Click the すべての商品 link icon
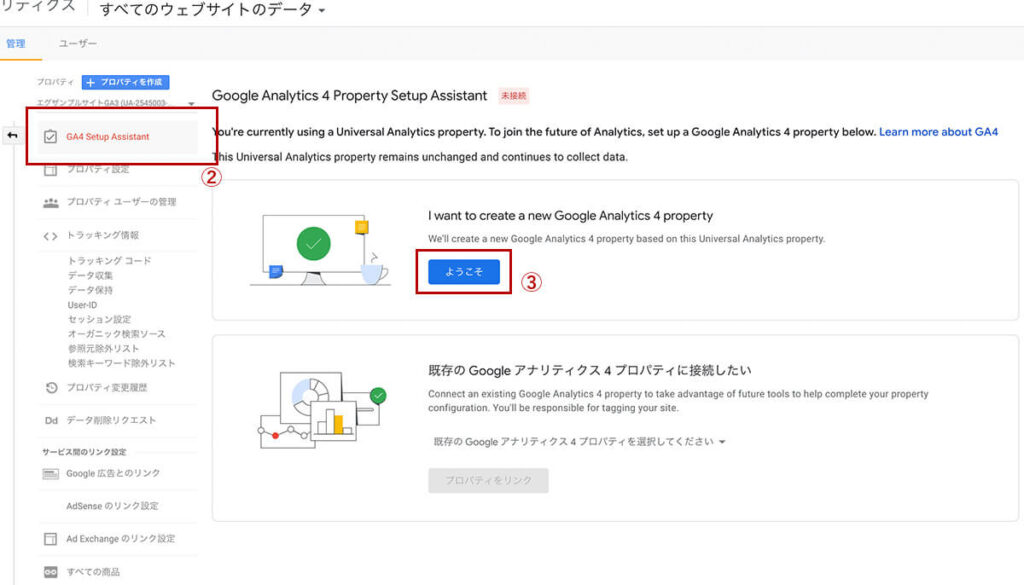This screenshot has width=1024, height=585. (50, 572)
